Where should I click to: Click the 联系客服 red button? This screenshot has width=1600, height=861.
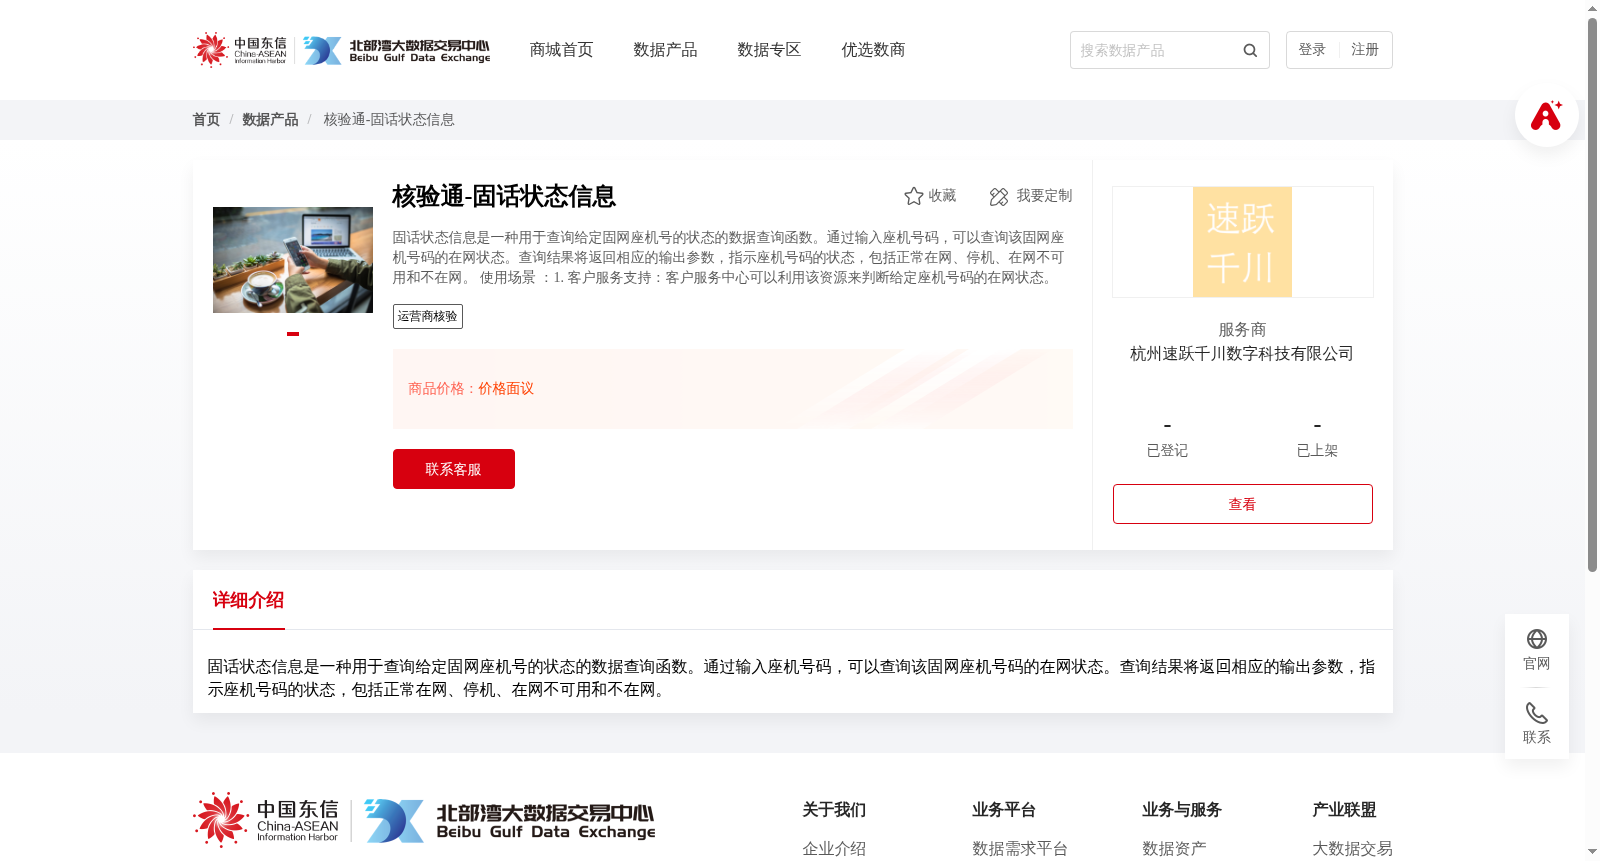(x=454, y=469)
